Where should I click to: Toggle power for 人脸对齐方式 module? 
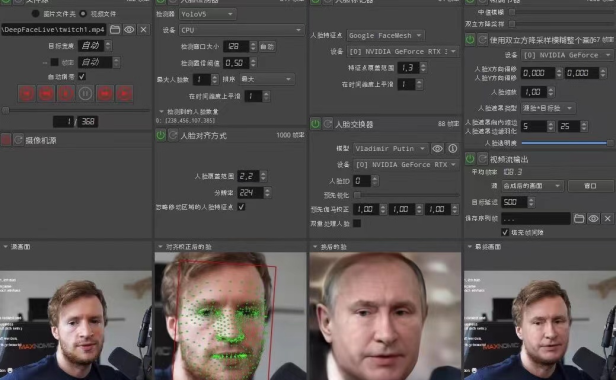(x=161, y=136)
